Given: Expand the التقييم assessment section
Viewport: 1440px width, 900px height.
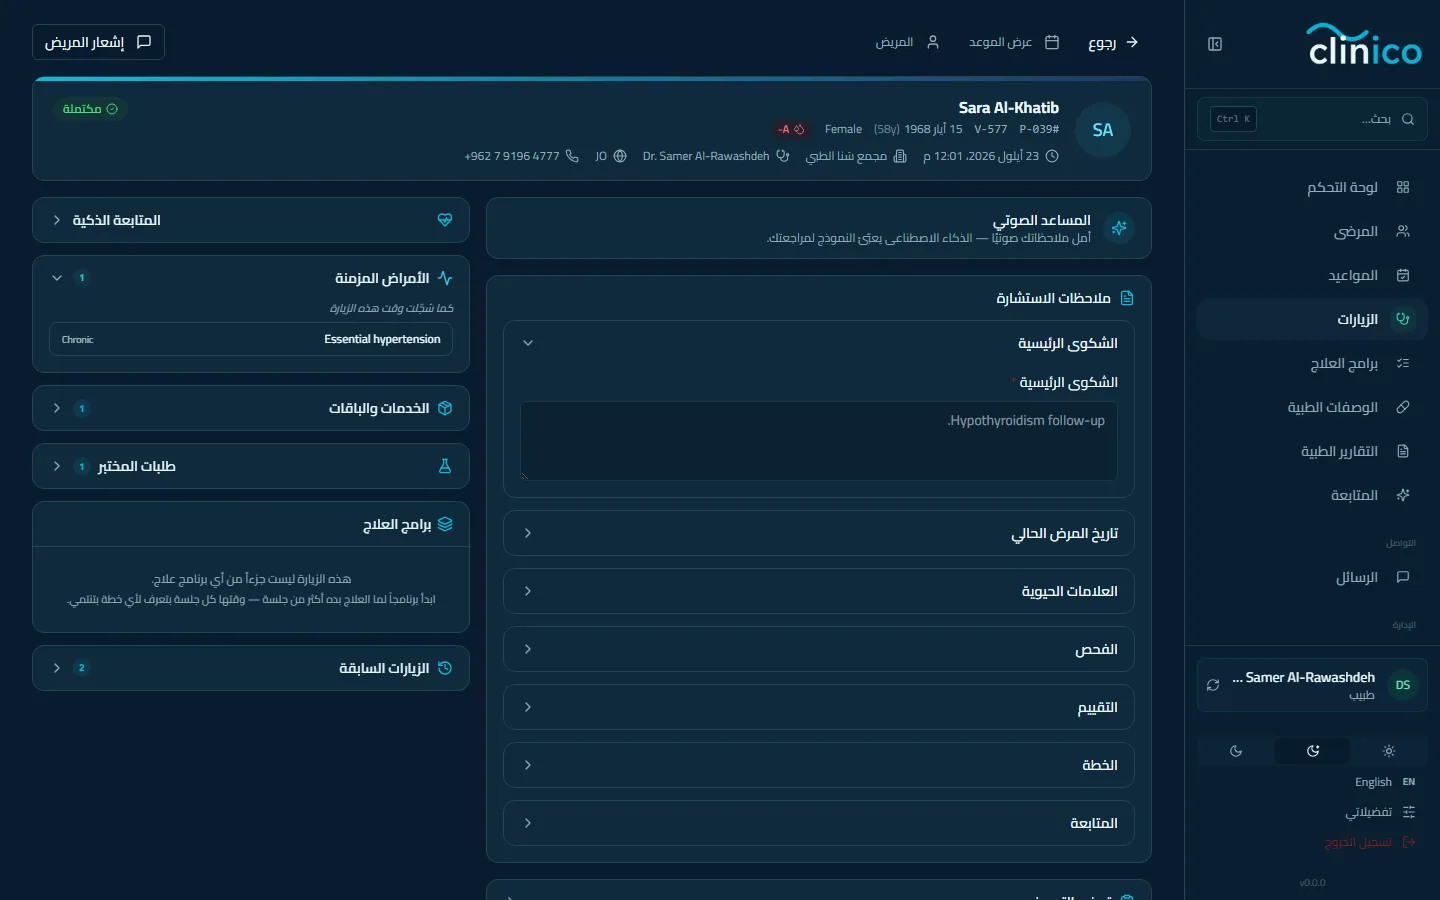Looking at the screenshot, I should (819, 707).
